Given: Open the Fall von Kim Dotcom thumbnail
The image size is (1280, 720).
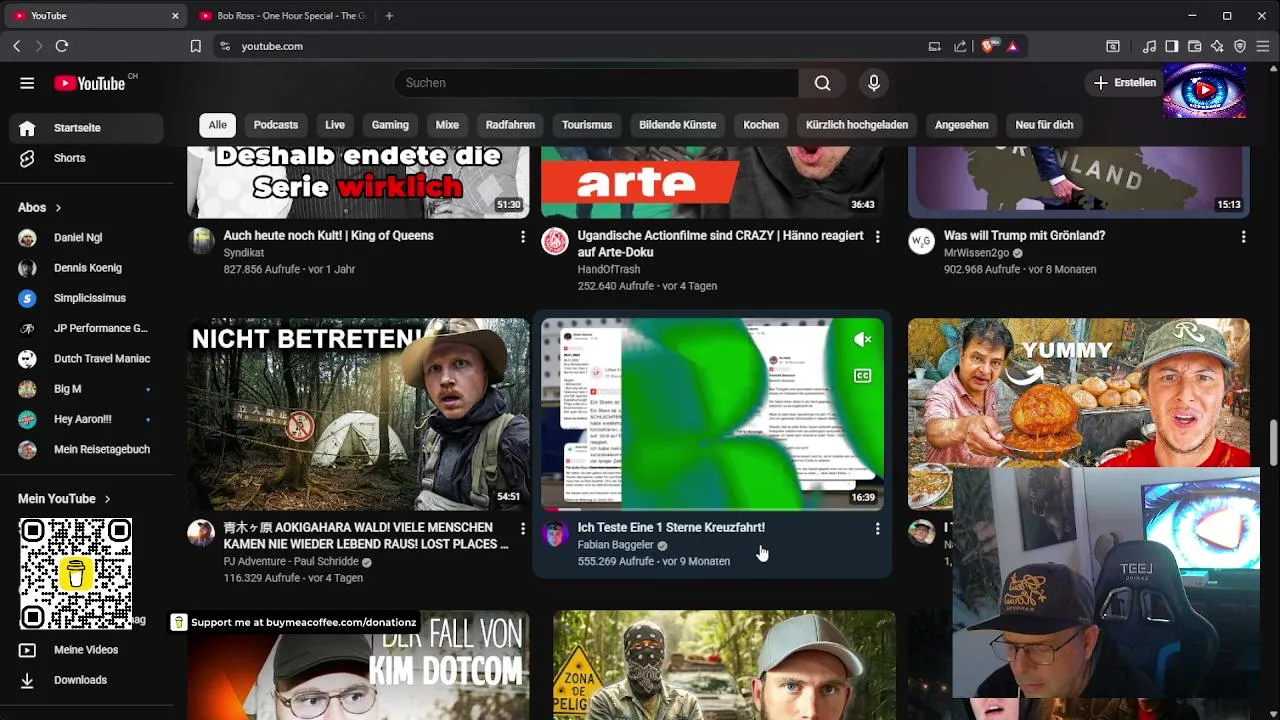Looking at the screenshot, I should (x=358, y=665).
